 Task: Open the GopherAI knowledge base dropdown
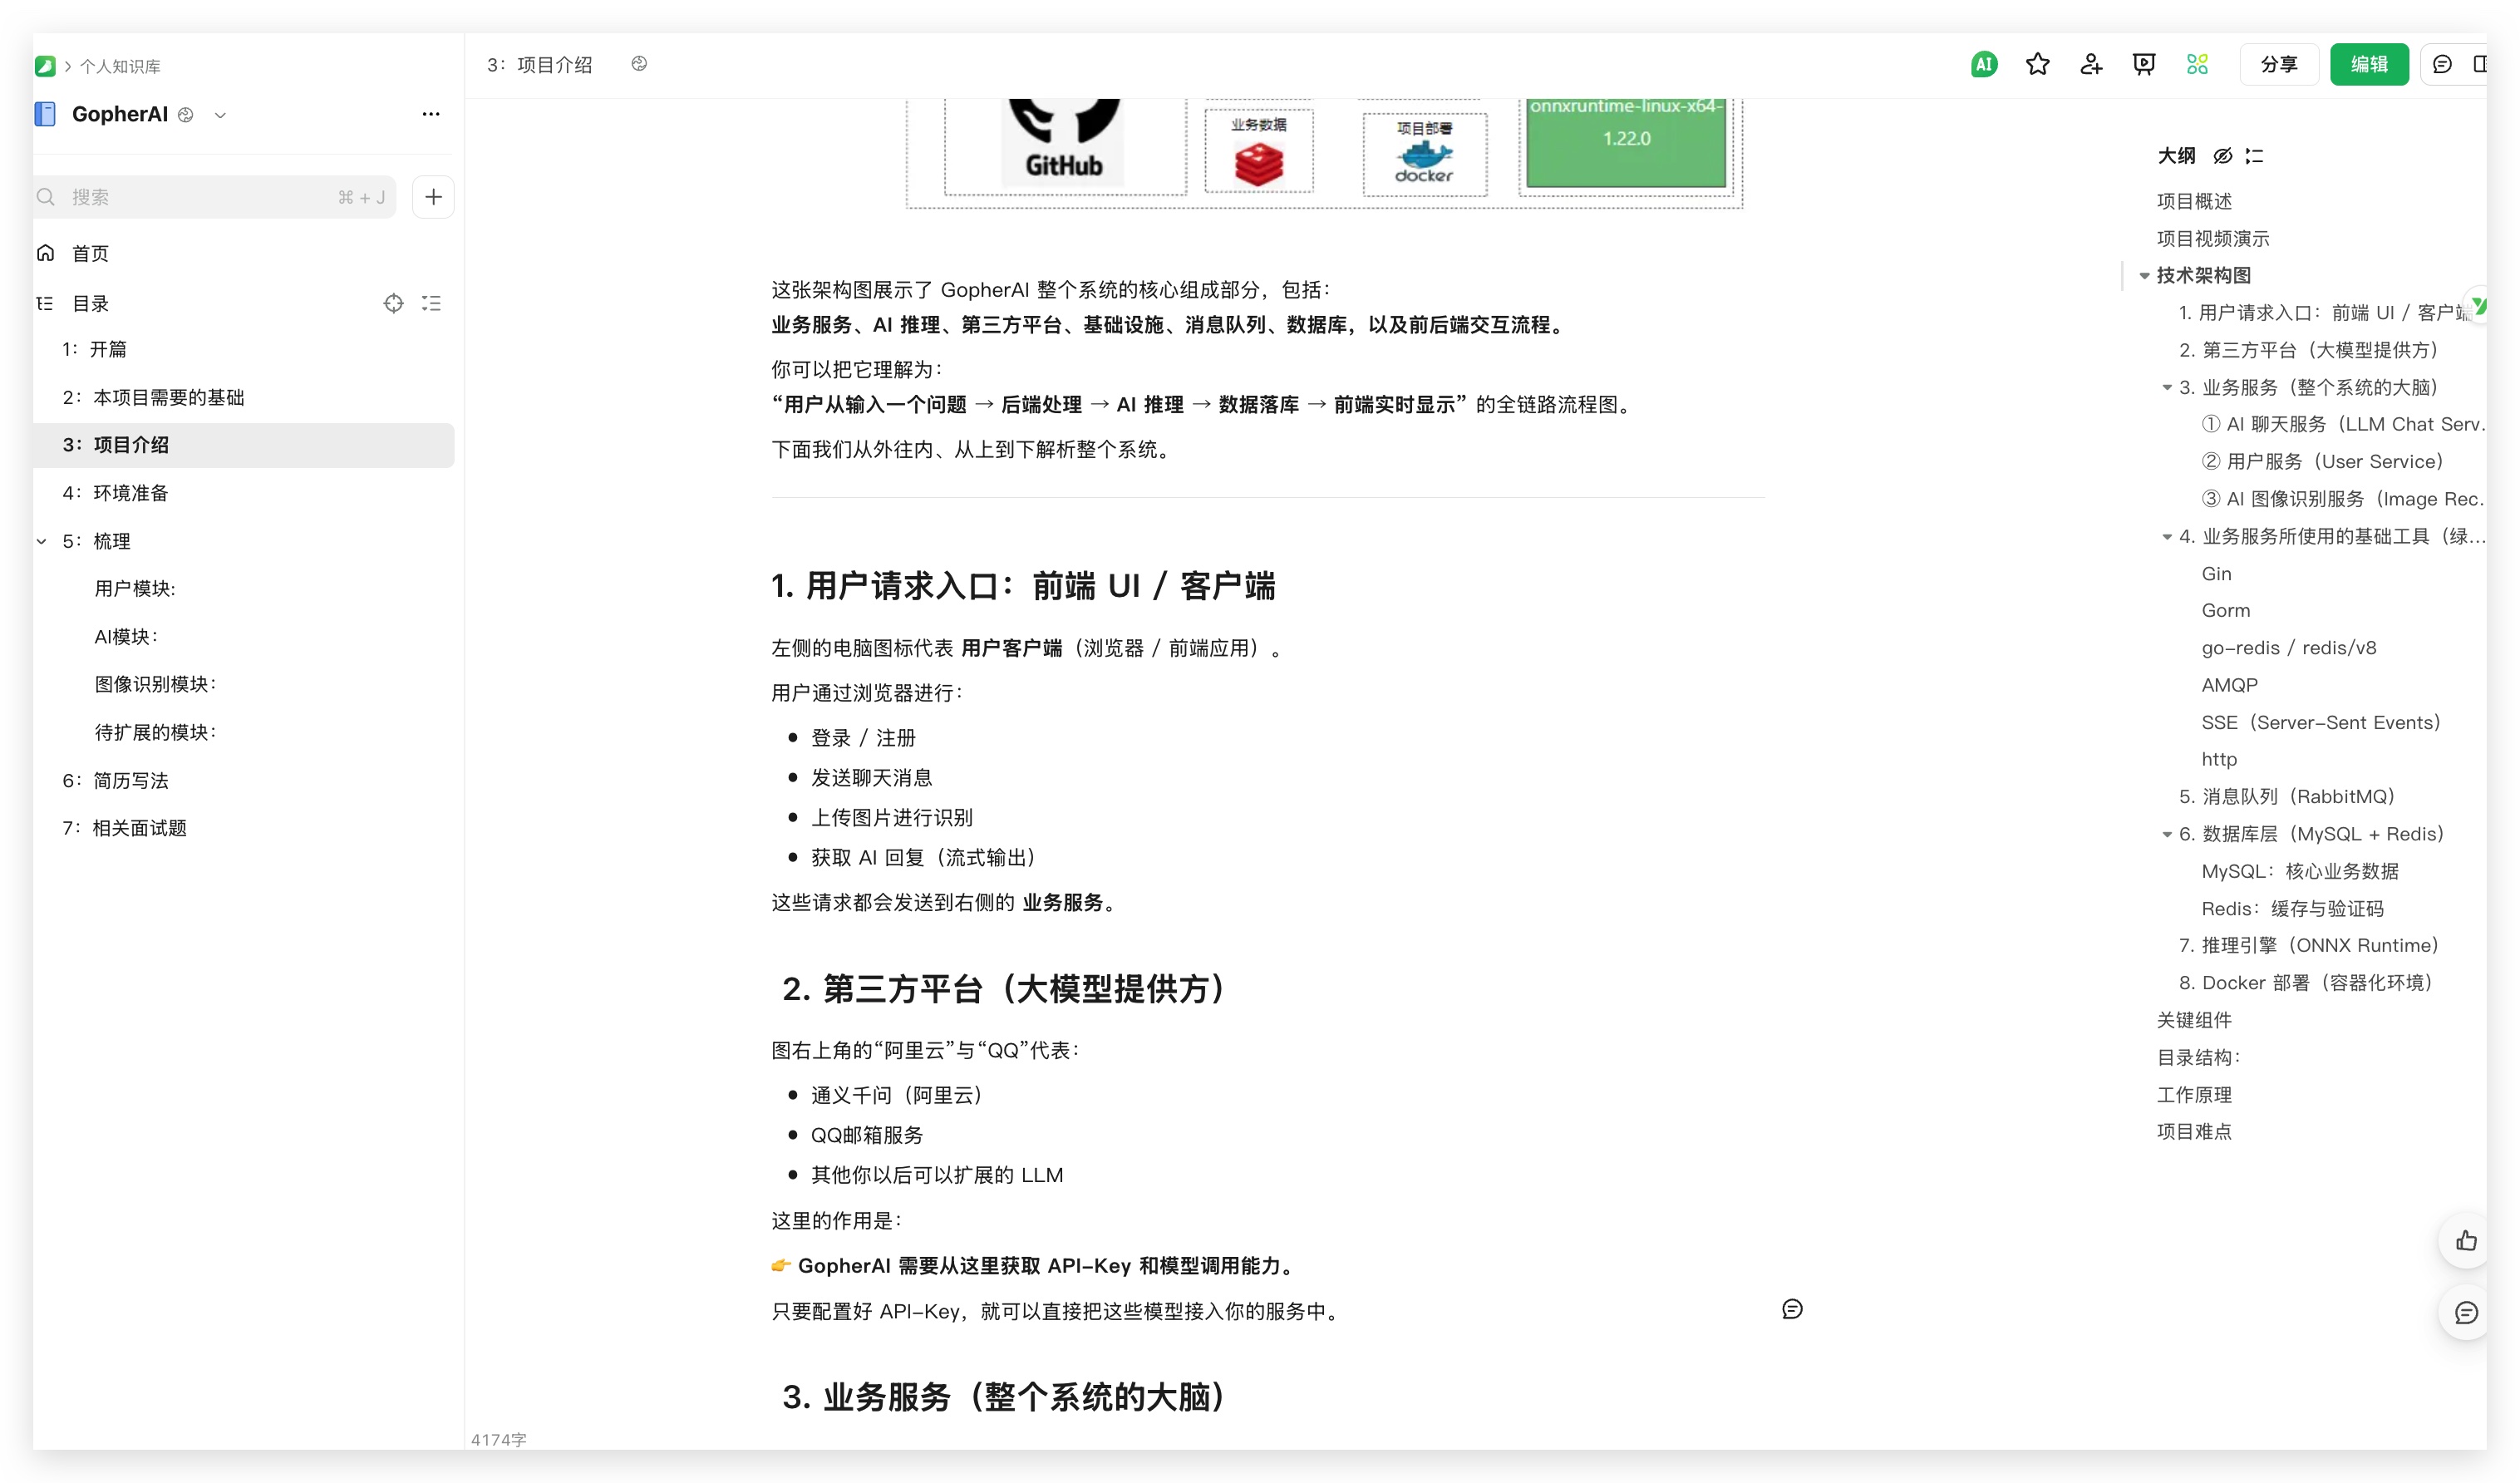pos(220,115)
